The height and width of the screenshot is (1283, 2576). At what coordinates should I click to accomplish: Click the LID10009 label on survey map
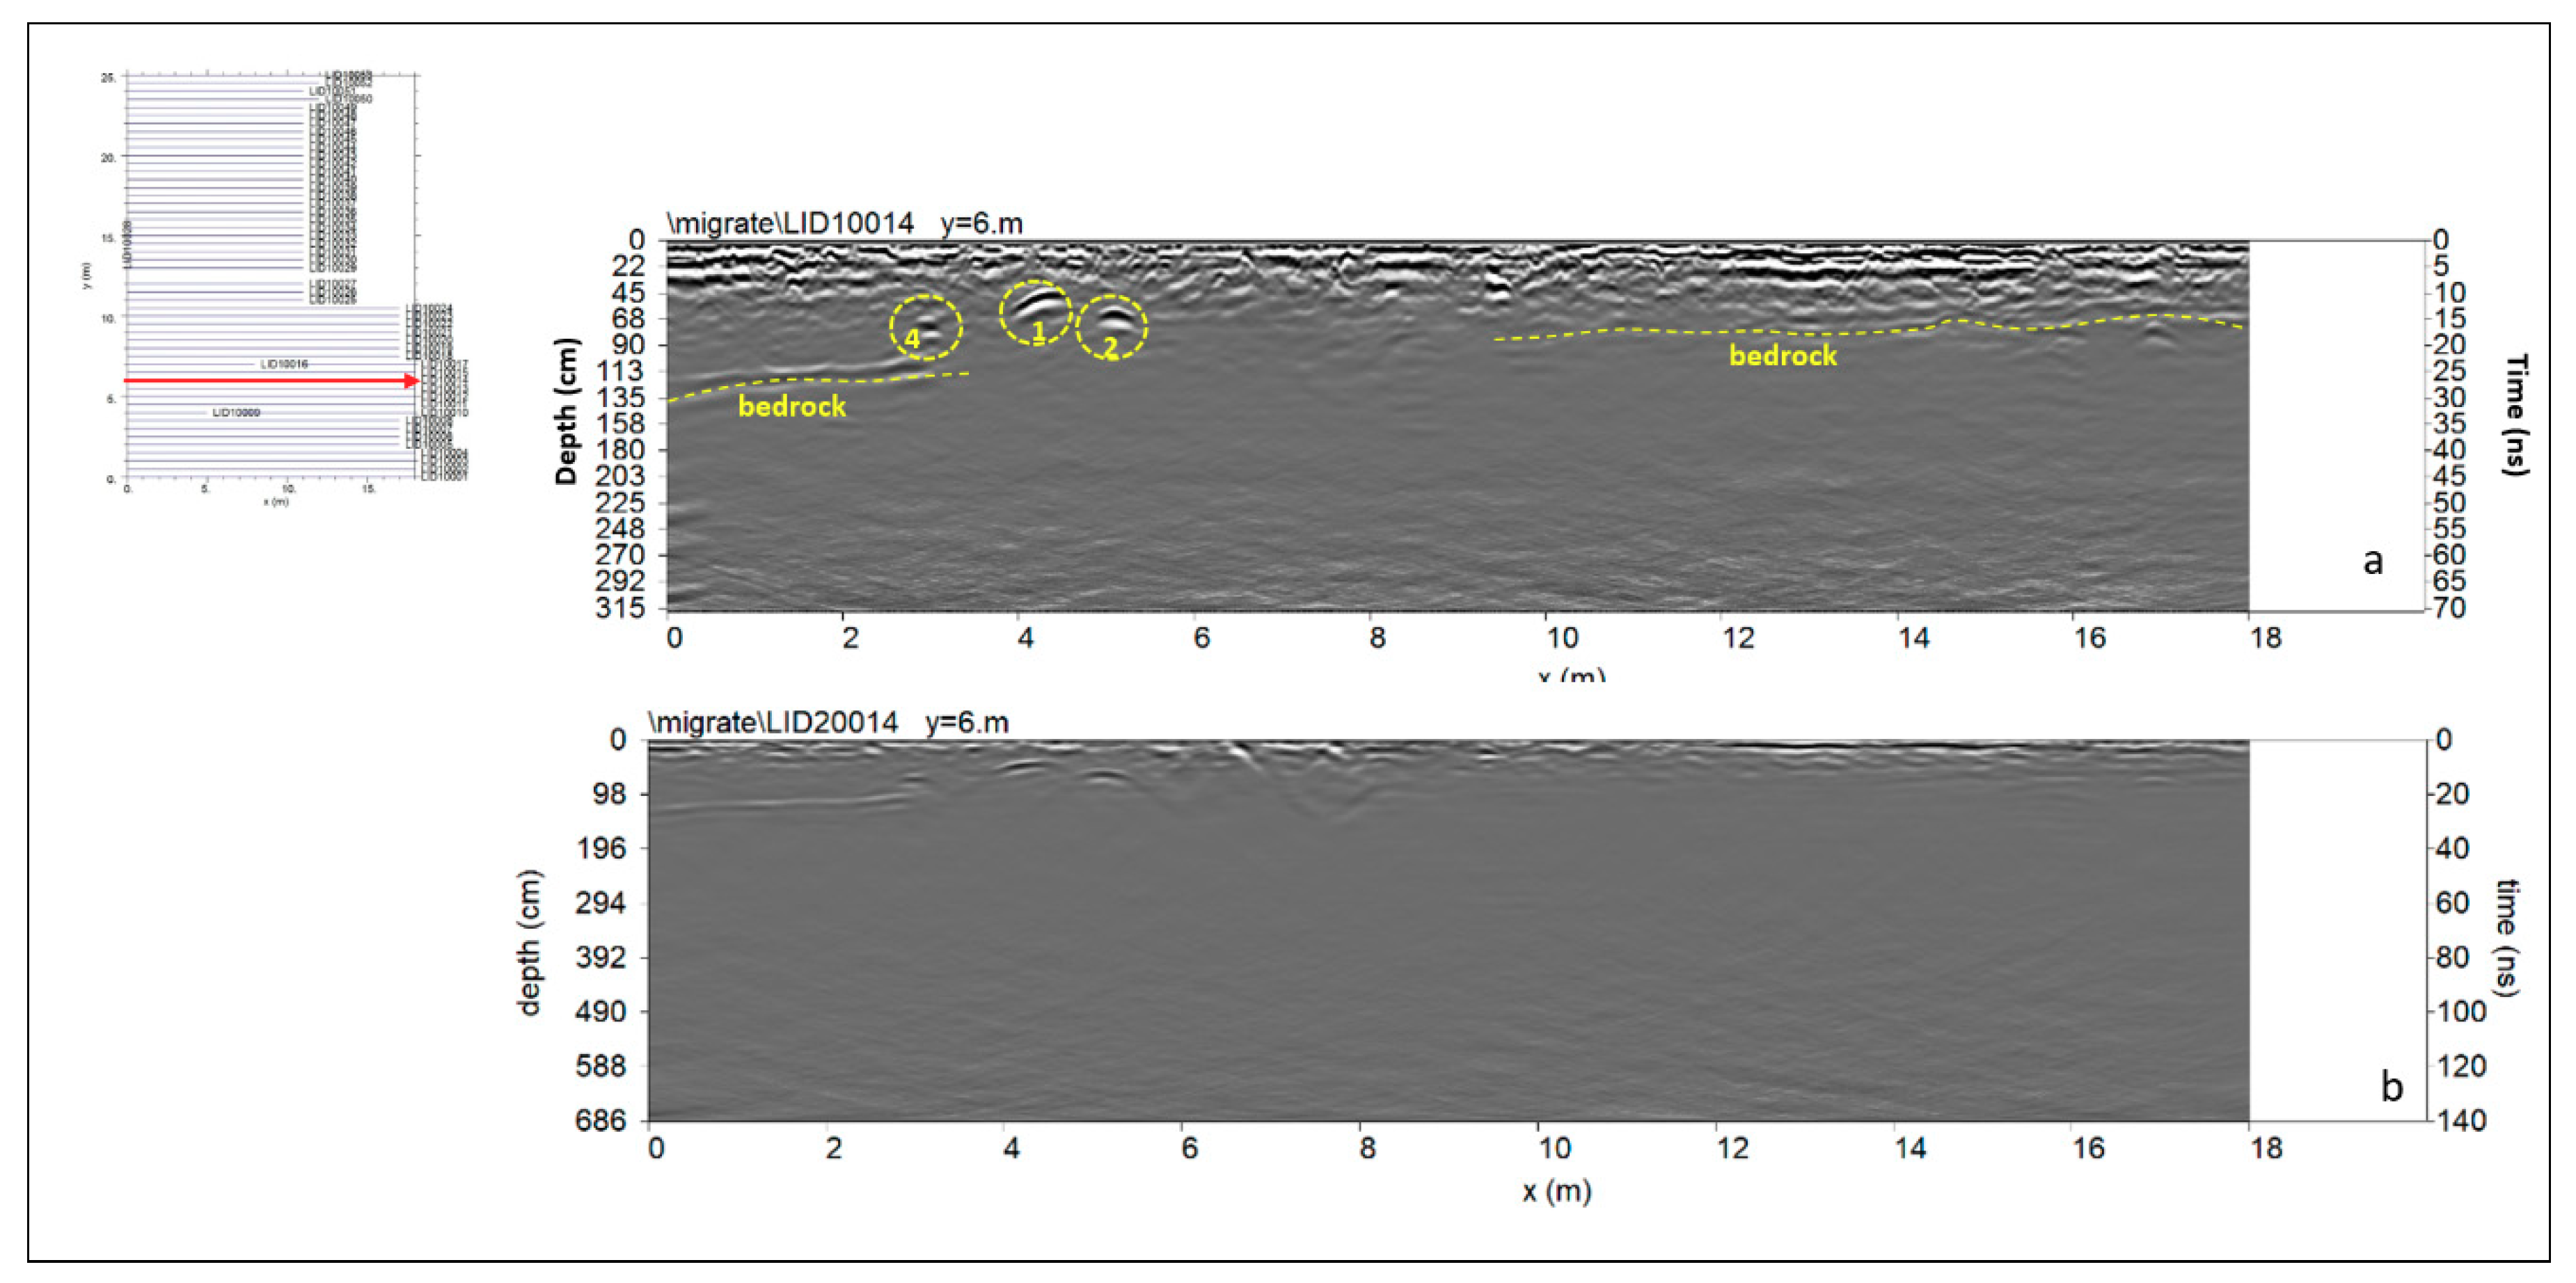[236, 412]
